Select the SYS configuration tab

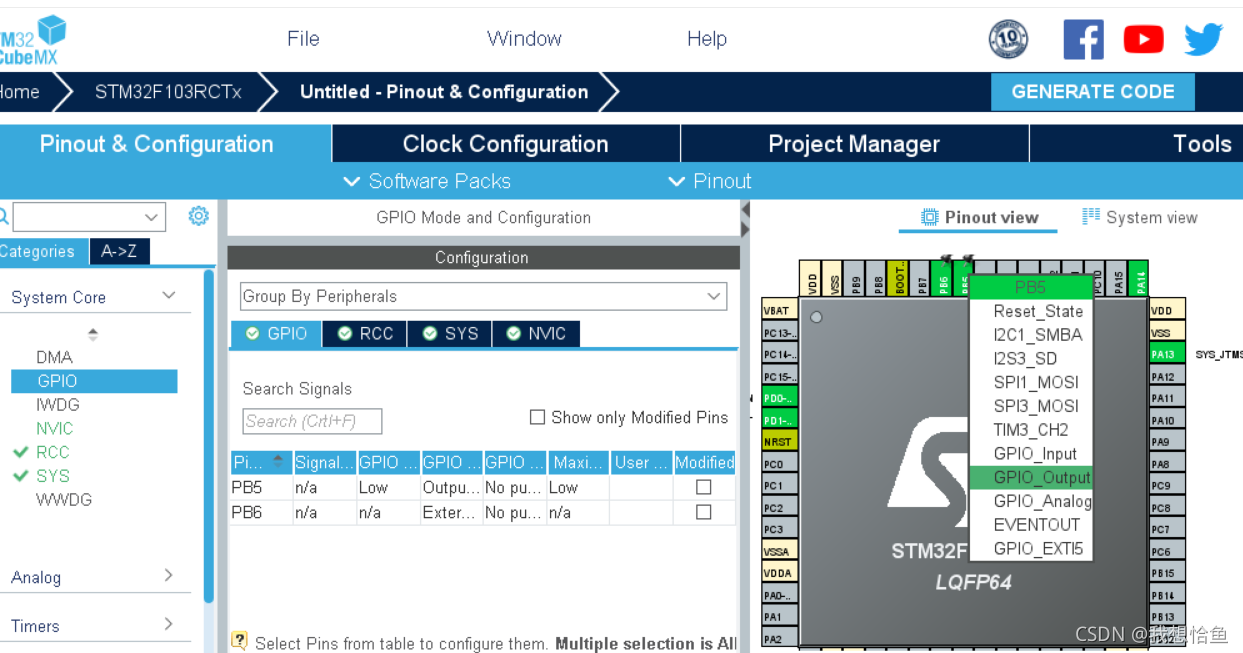tap(450, 334)
